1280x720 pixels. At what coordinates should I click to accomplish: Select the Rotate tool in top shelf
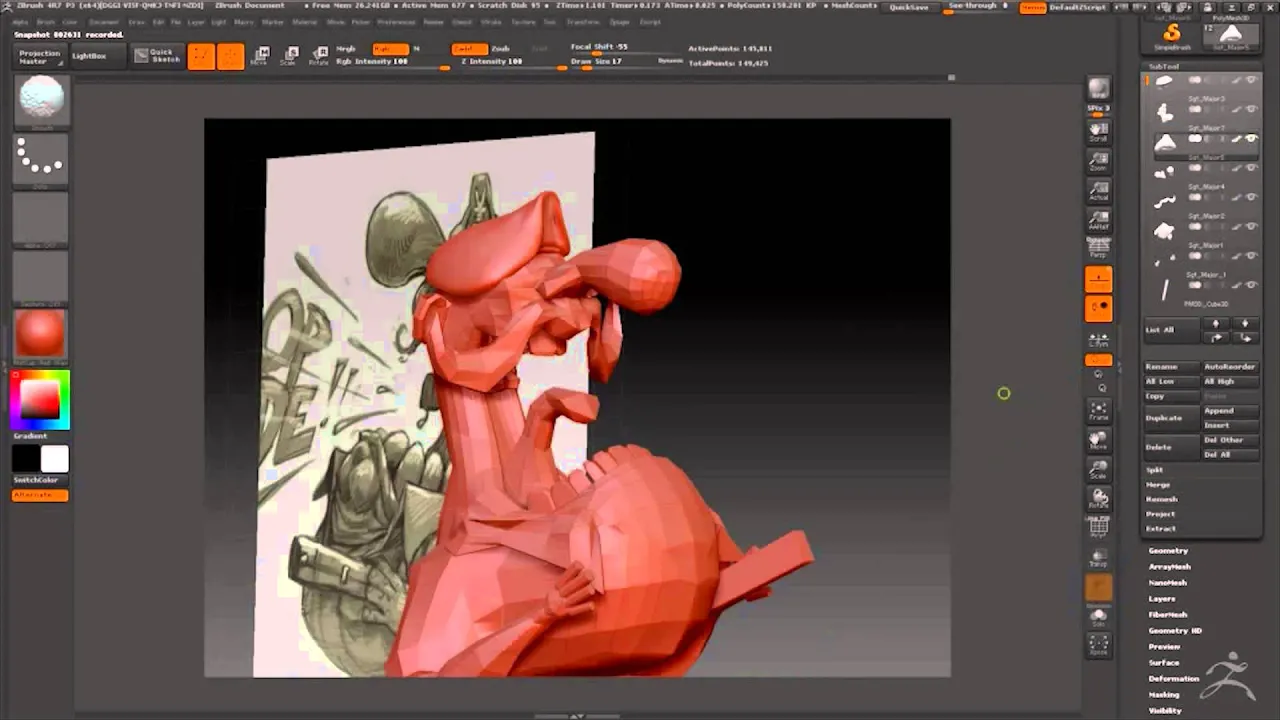click(319, 56)
